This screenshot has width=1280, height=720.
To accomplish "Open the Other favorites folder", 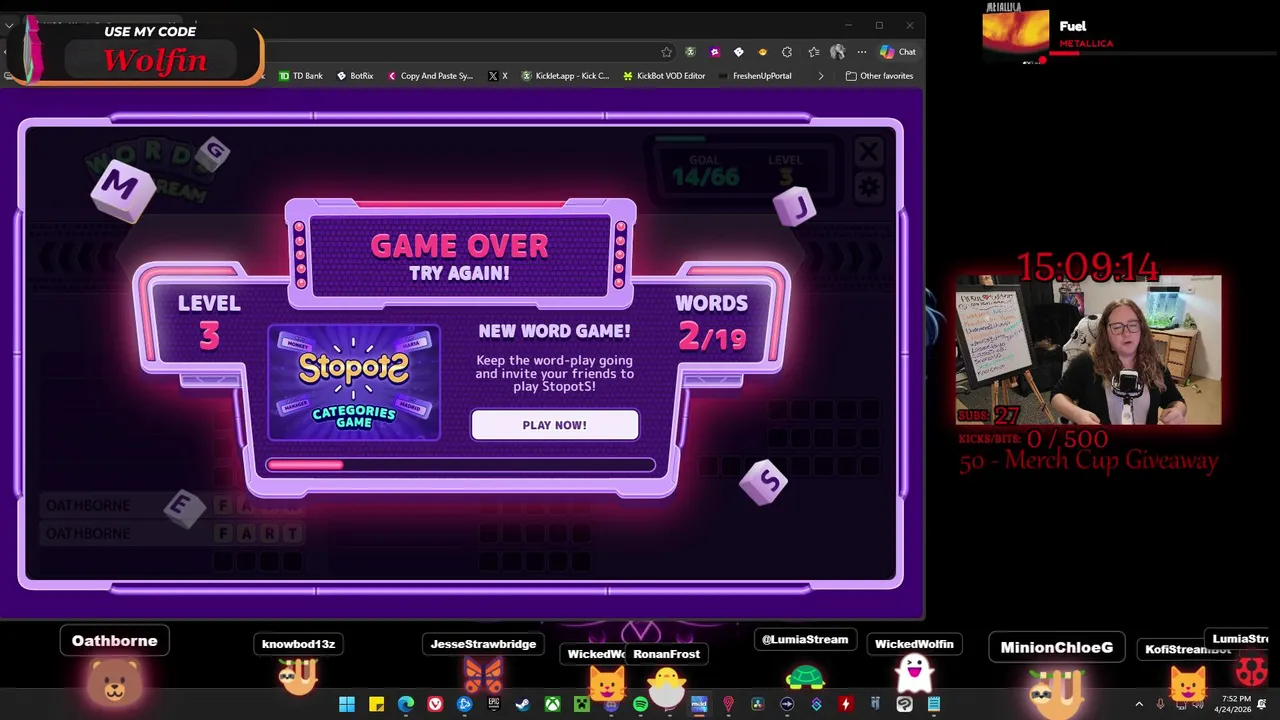I will point(879,76).
